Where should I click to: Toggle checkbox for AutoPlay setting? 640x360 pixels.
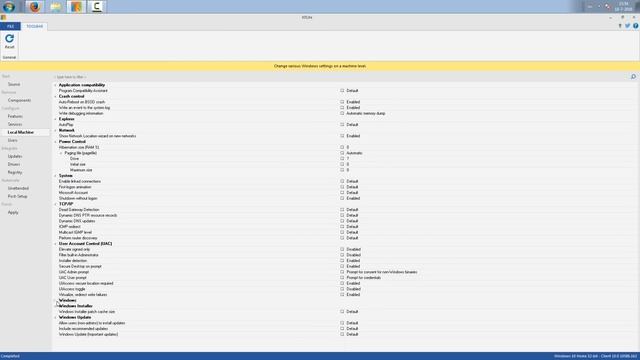tap(342, 124)
